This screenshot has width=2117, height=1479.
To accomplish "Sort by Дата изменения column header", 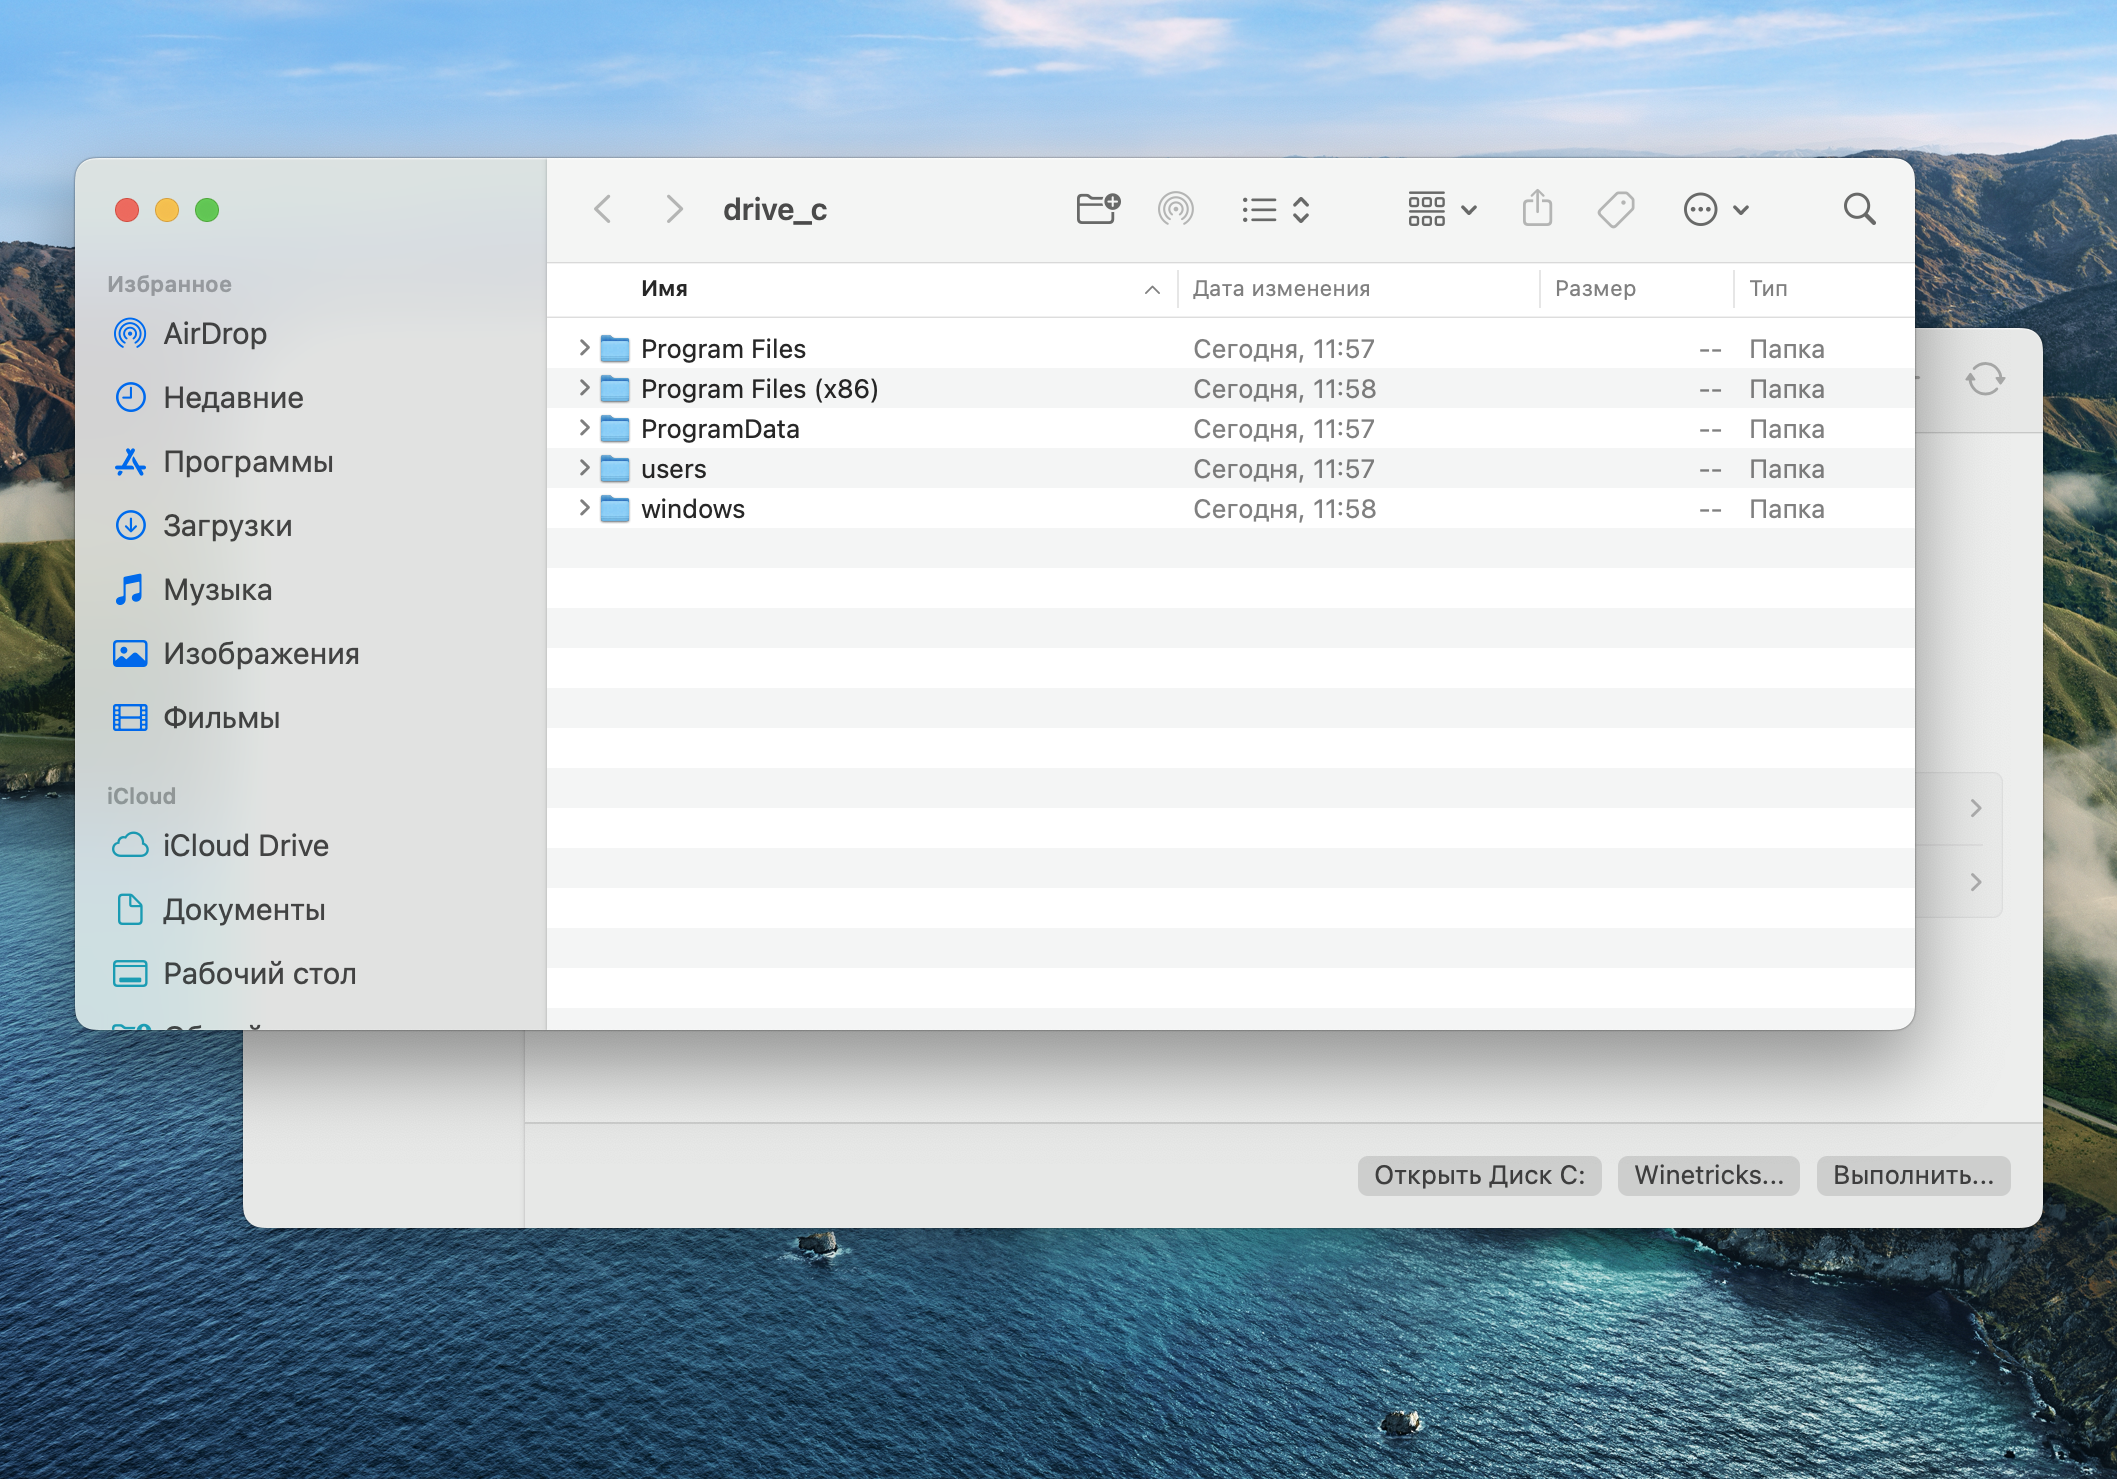I will pos(1282,289).
